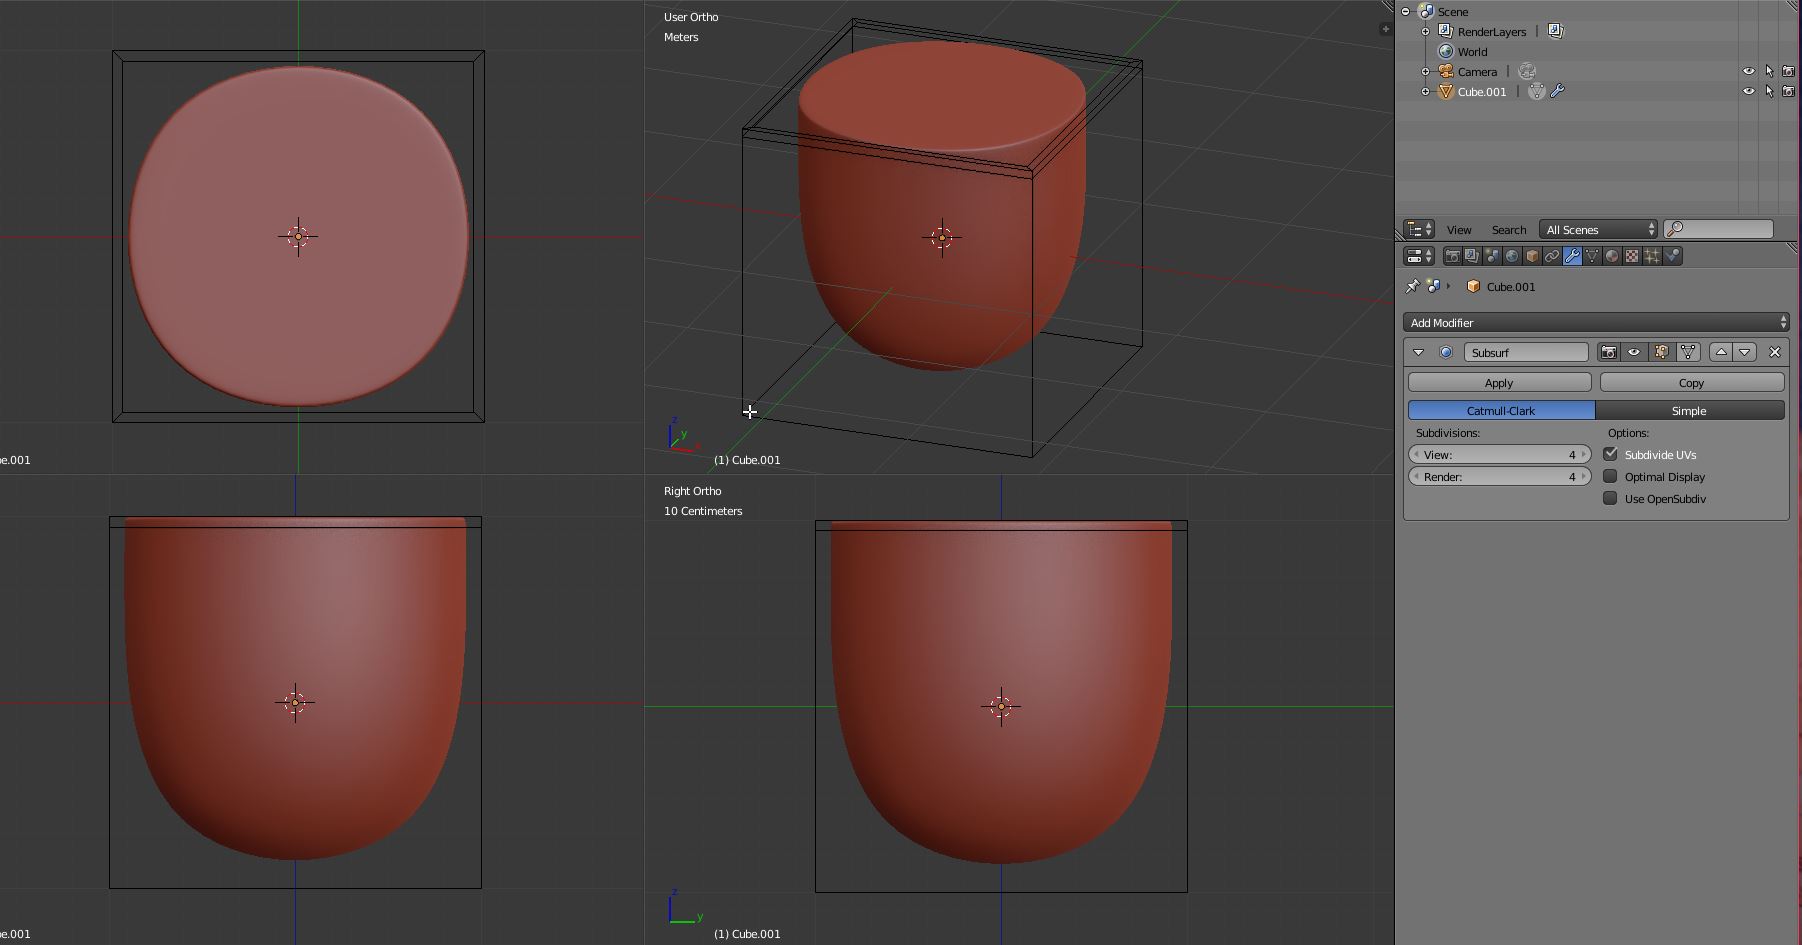The width and height of the screenshot is (1802, 945).
Task: Toggle Camera selectability arrow in outliner
Action: tap(1769, 72)
